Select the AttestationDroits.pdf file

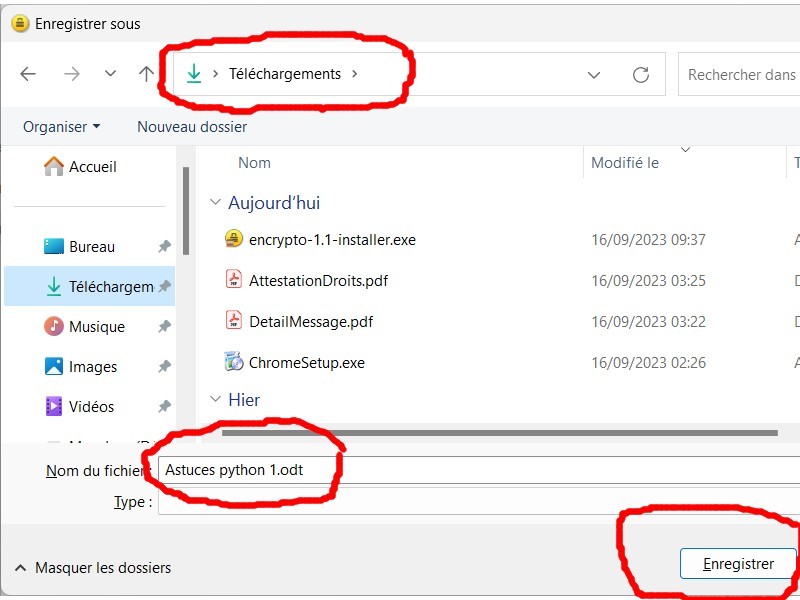click(318, 281)
